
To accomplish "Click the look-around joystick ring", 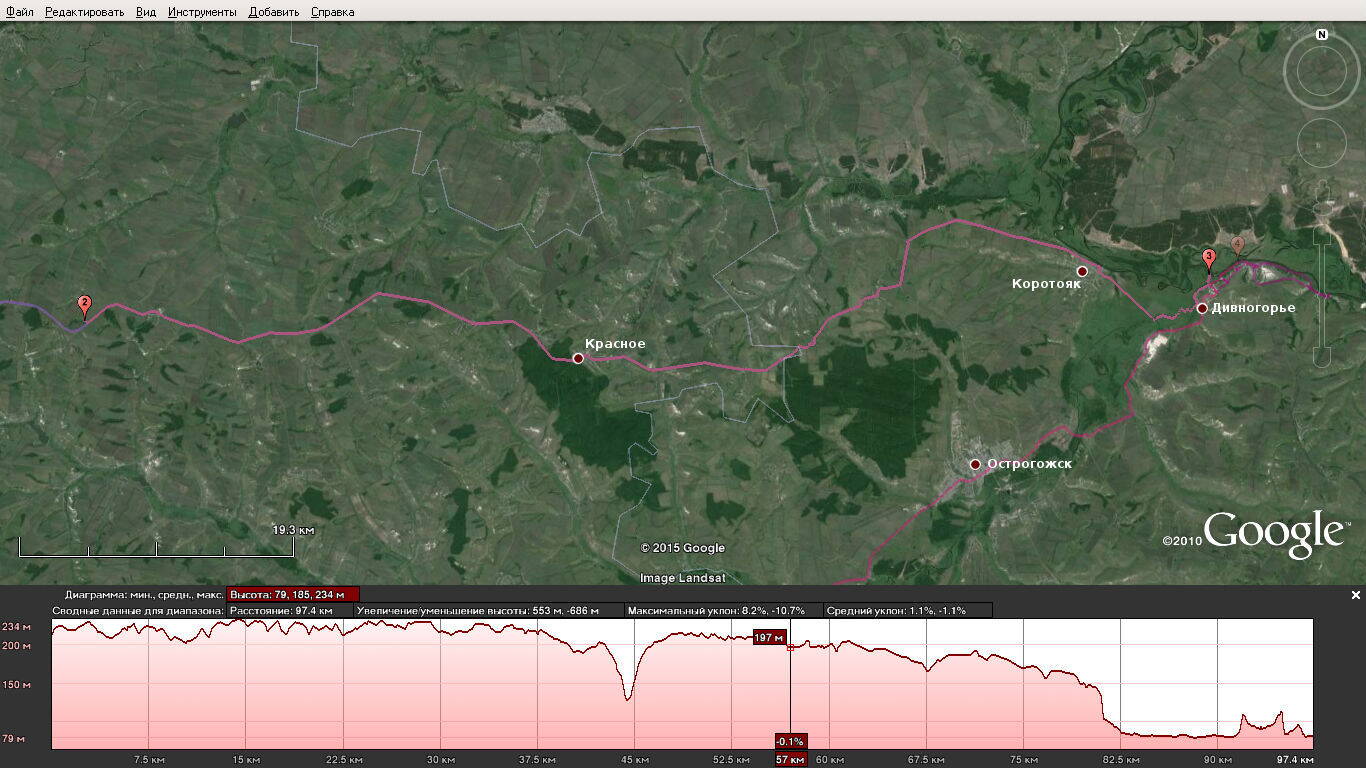I will 1322,70.
